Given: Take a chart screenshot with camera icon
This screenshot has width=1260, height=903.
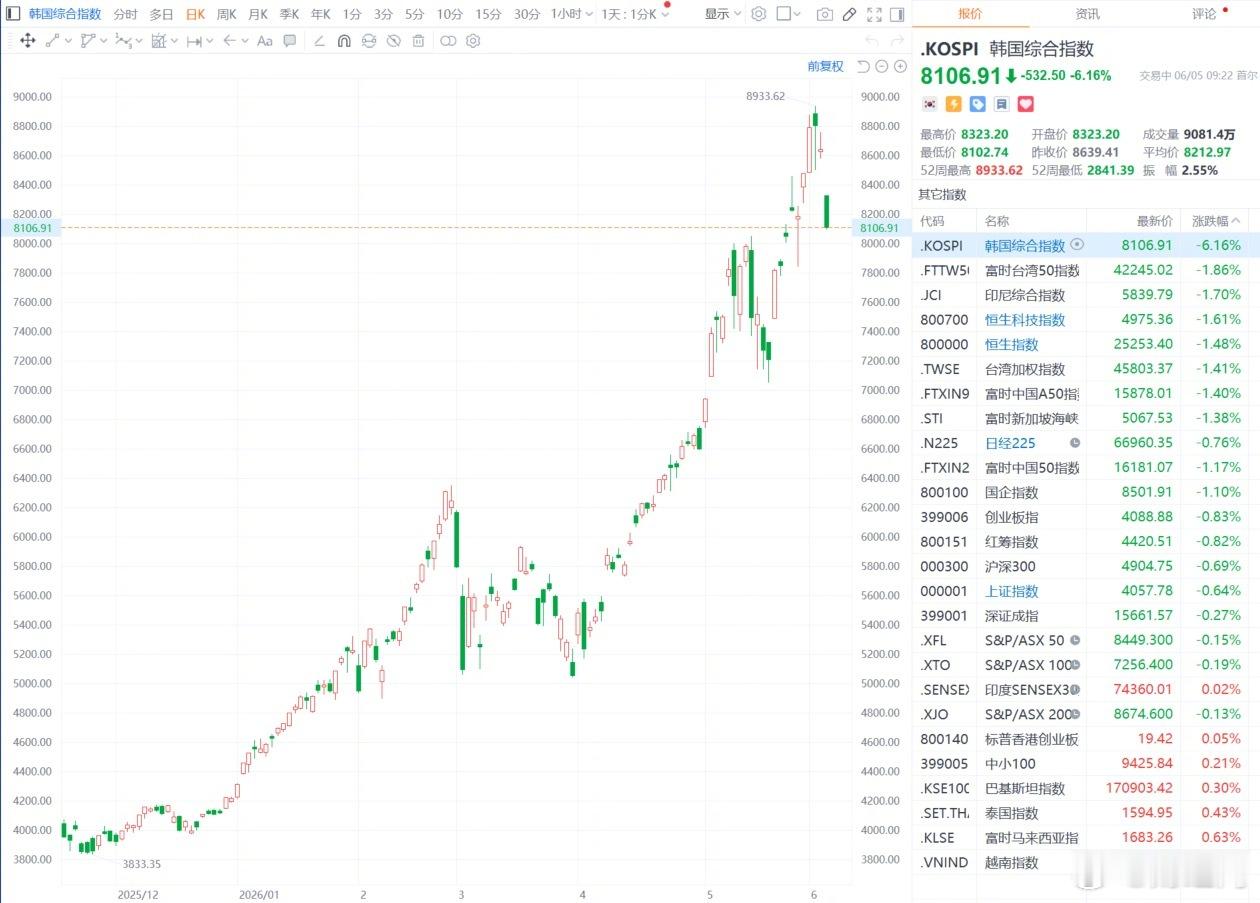Looking at the screenshot, I should click(x=824, y=14).
